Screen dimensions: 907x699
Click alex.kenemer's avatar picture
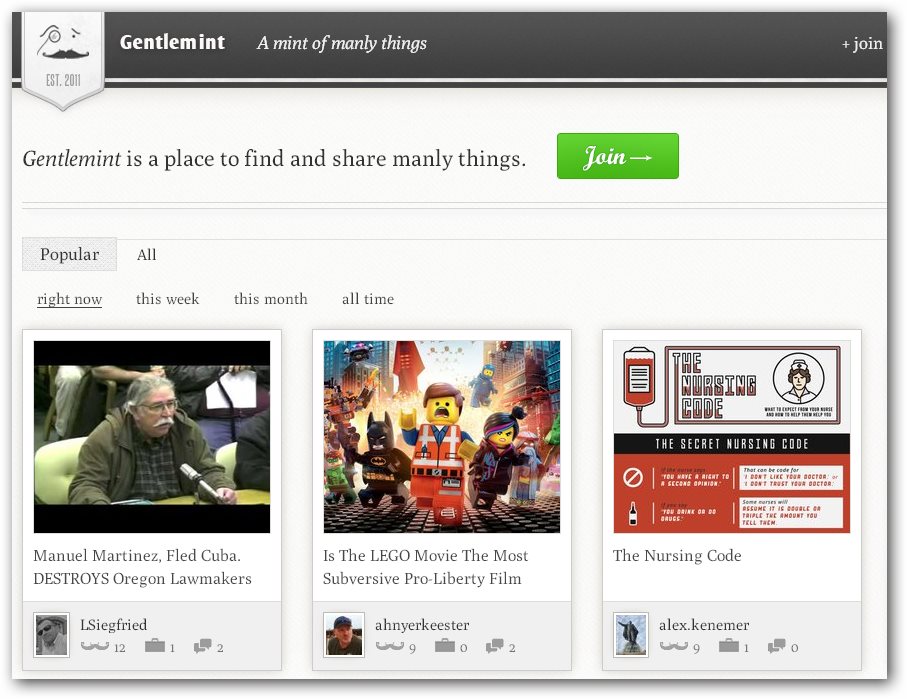coord(631,635)
